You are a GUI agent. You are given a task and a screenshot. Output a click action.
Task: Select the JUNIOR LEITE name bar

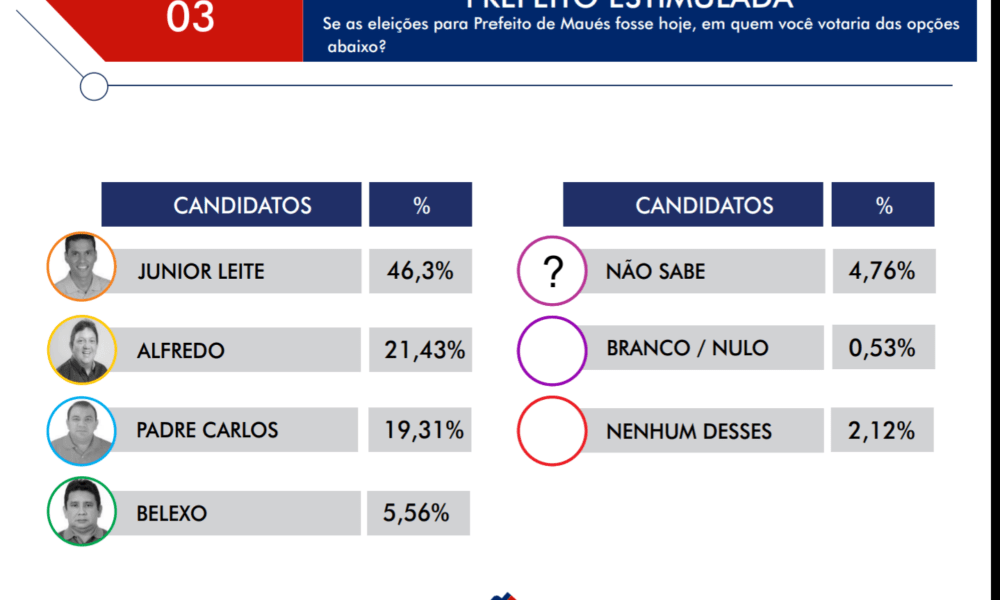(237, 271)
